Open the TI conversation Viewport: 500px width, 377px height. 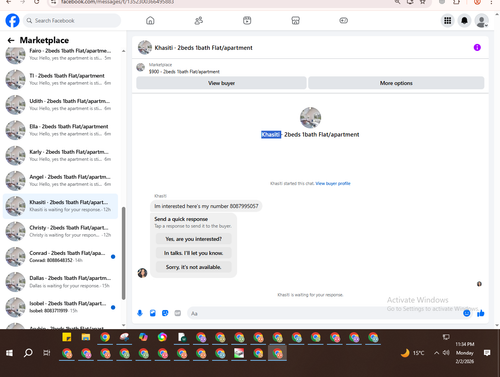click(60, 79)
